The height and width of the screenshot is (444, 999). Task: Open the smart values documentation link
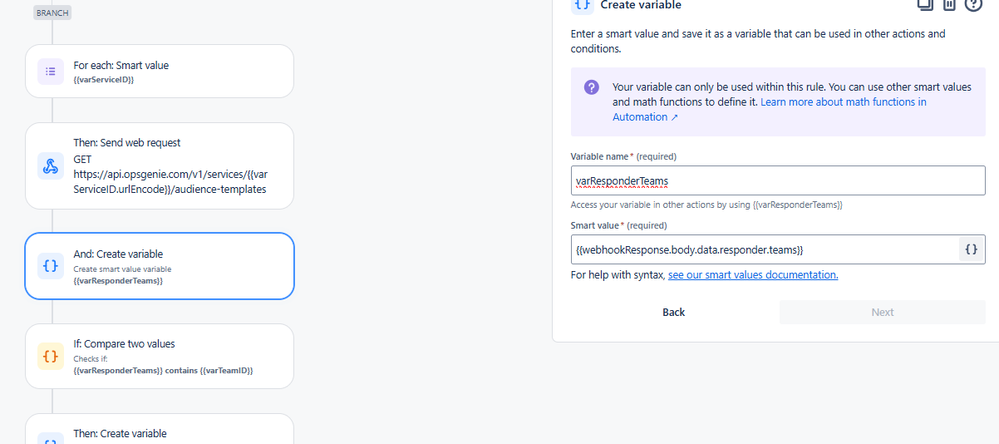(753, 275)
